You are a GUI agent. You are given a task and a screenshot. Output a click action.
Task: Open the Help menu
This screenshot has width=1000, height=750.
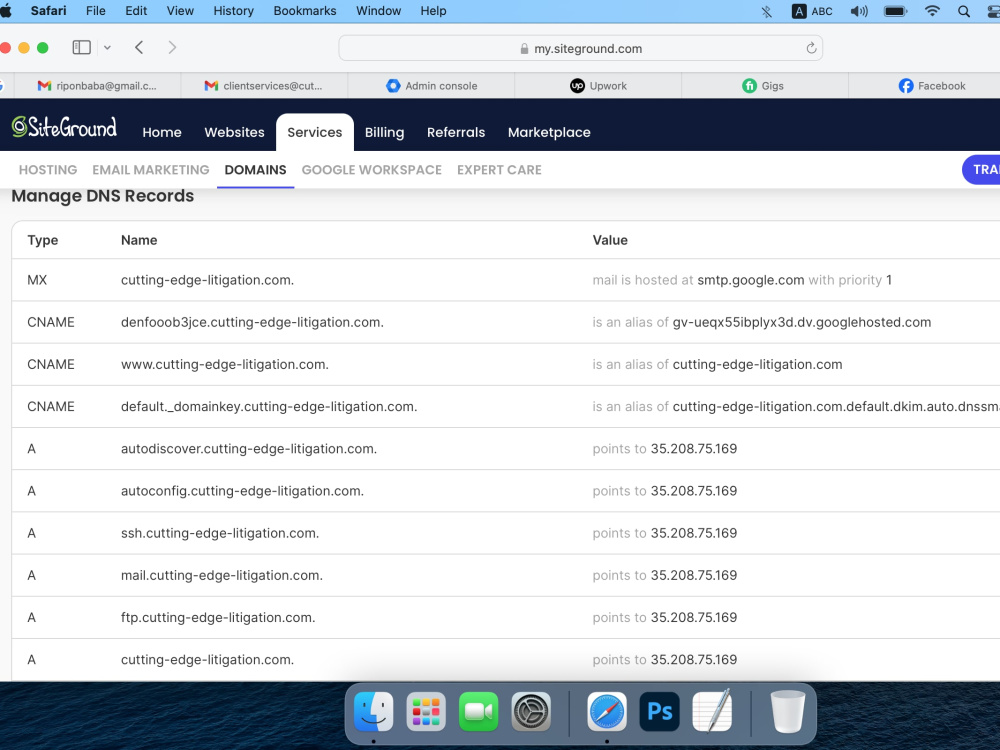(433, 11)
